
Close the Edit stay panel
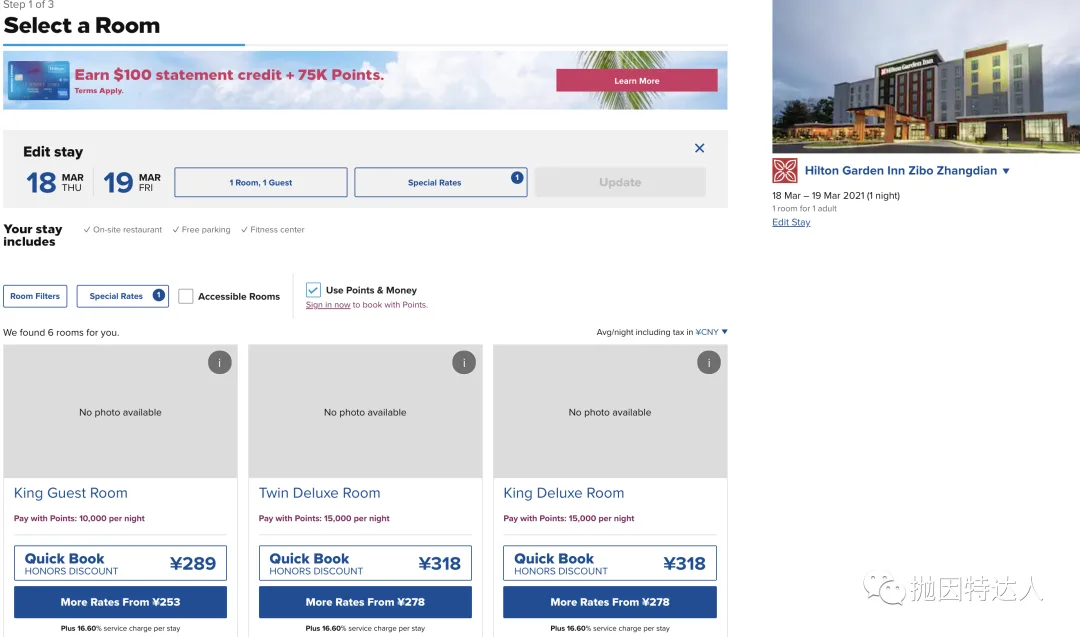point(699,148)
